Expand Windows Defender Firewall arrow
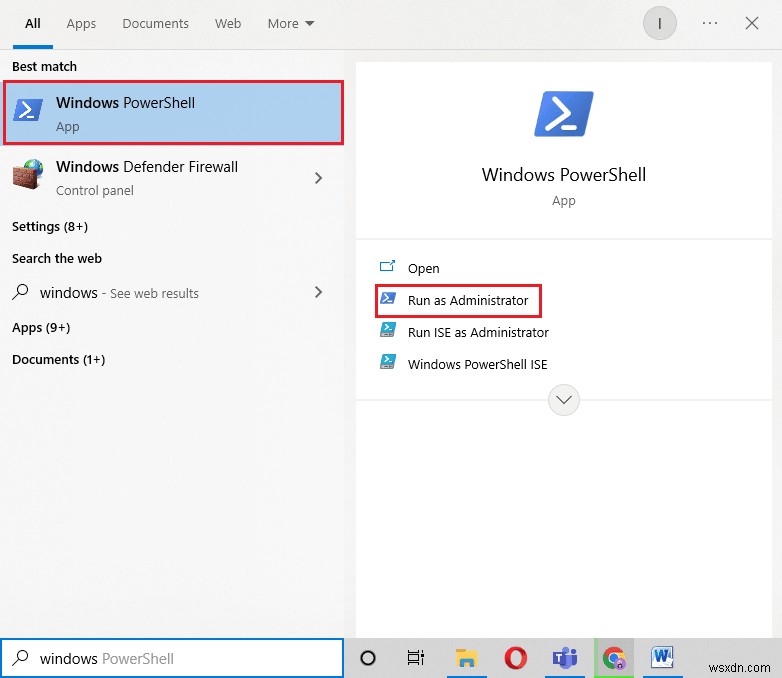Viewport: 782px width, 678px height. click(318, 178)
